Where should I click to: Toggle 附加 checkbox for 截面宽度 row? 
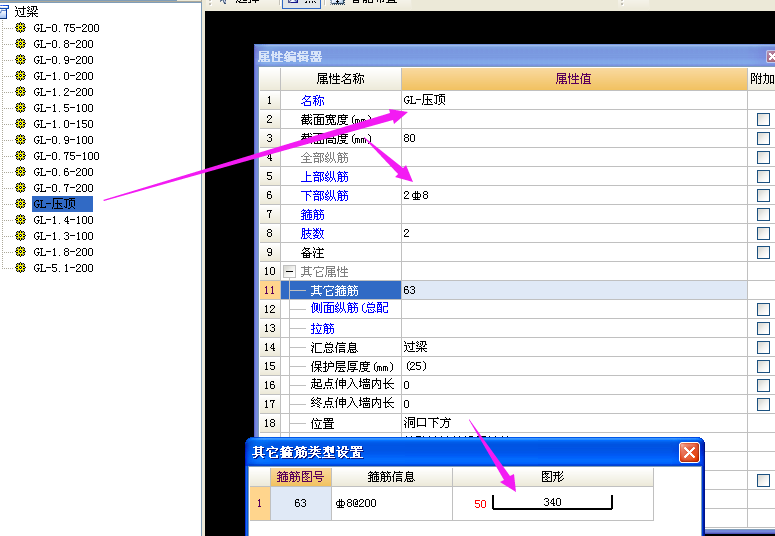pyautogui.click(x=763, y=119)
